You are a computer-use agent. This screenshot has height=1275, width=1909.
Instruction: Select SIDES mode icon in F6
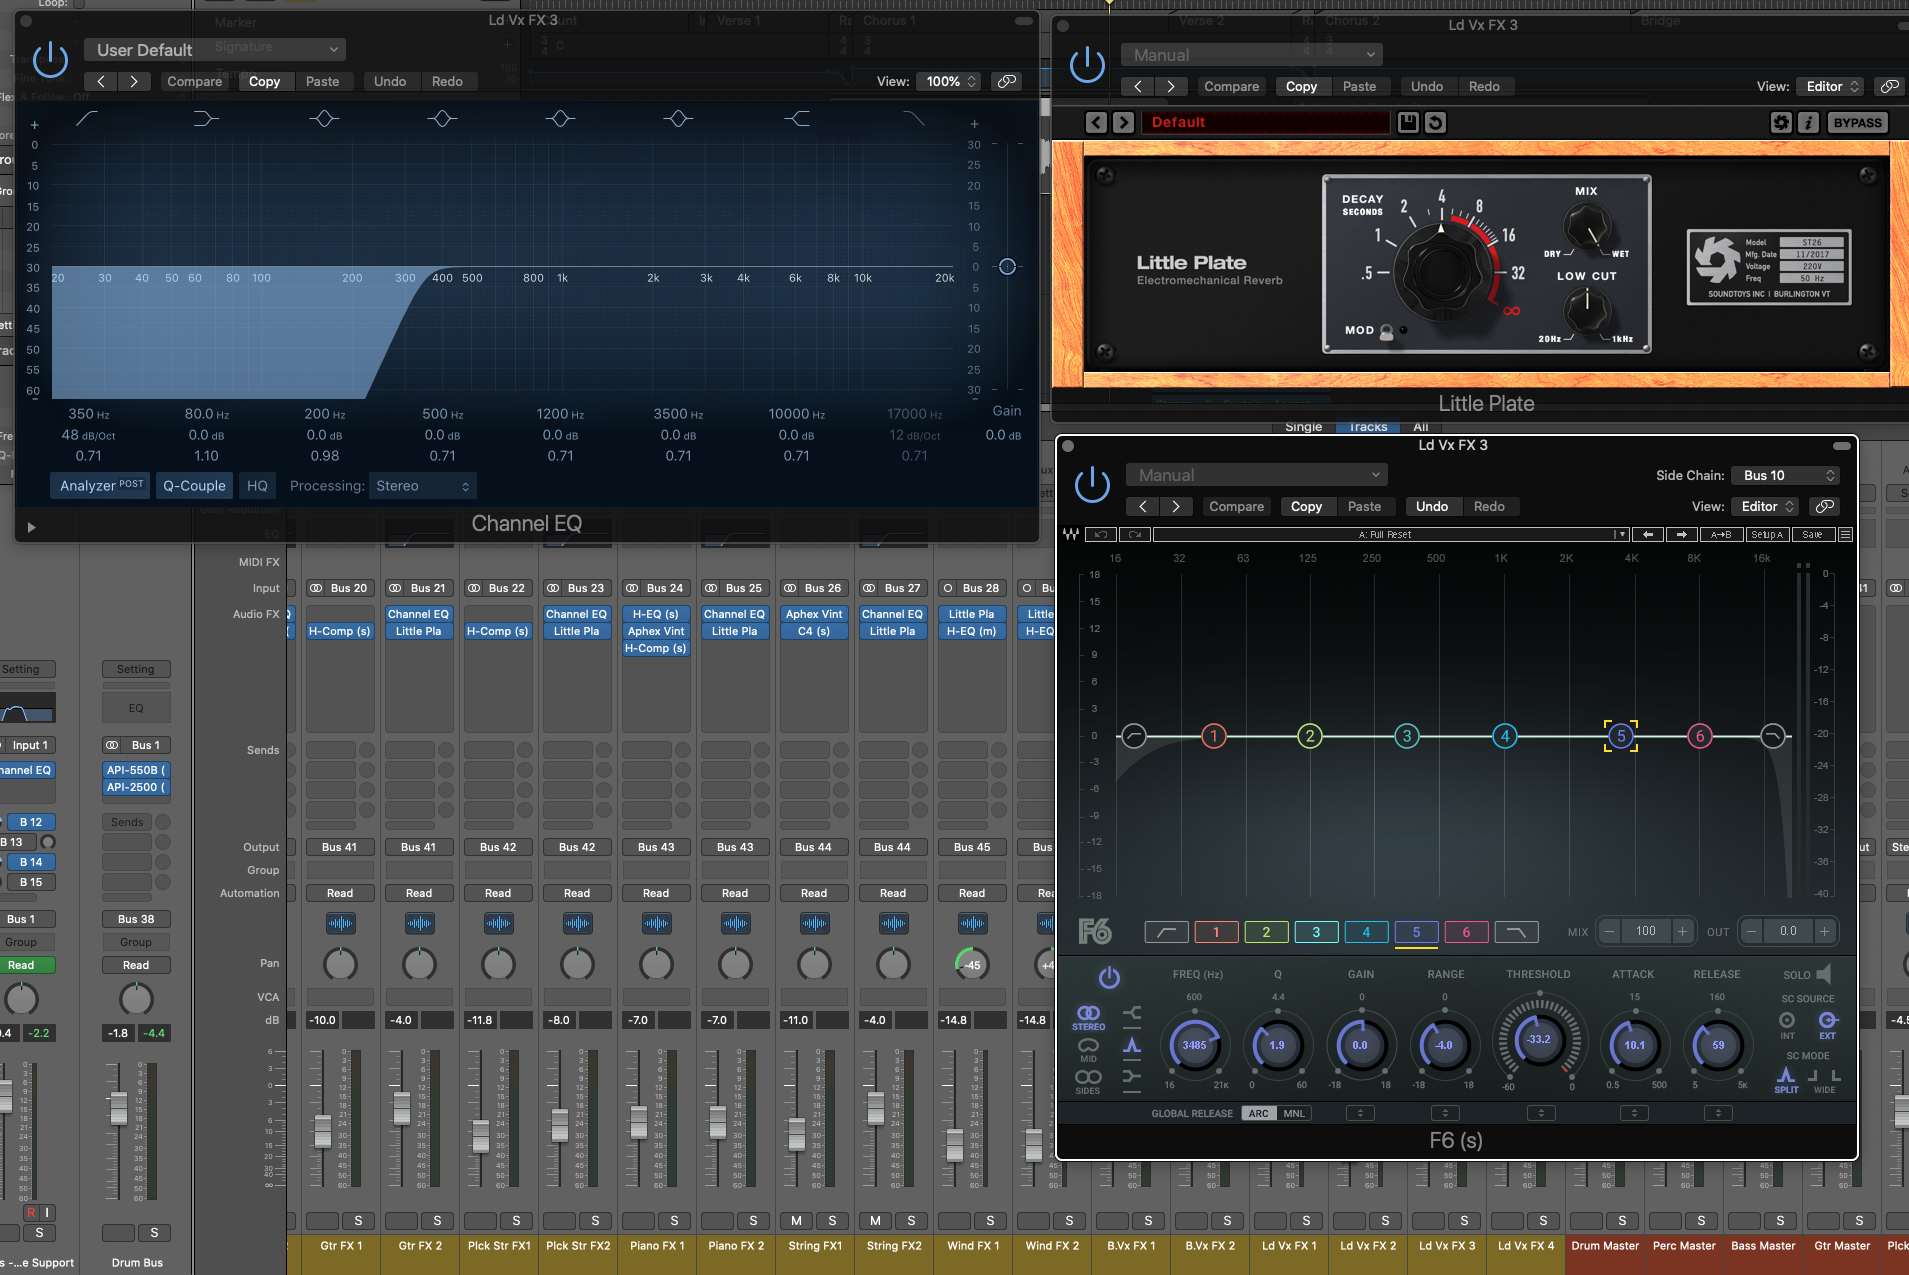tap(1088, 1081)
